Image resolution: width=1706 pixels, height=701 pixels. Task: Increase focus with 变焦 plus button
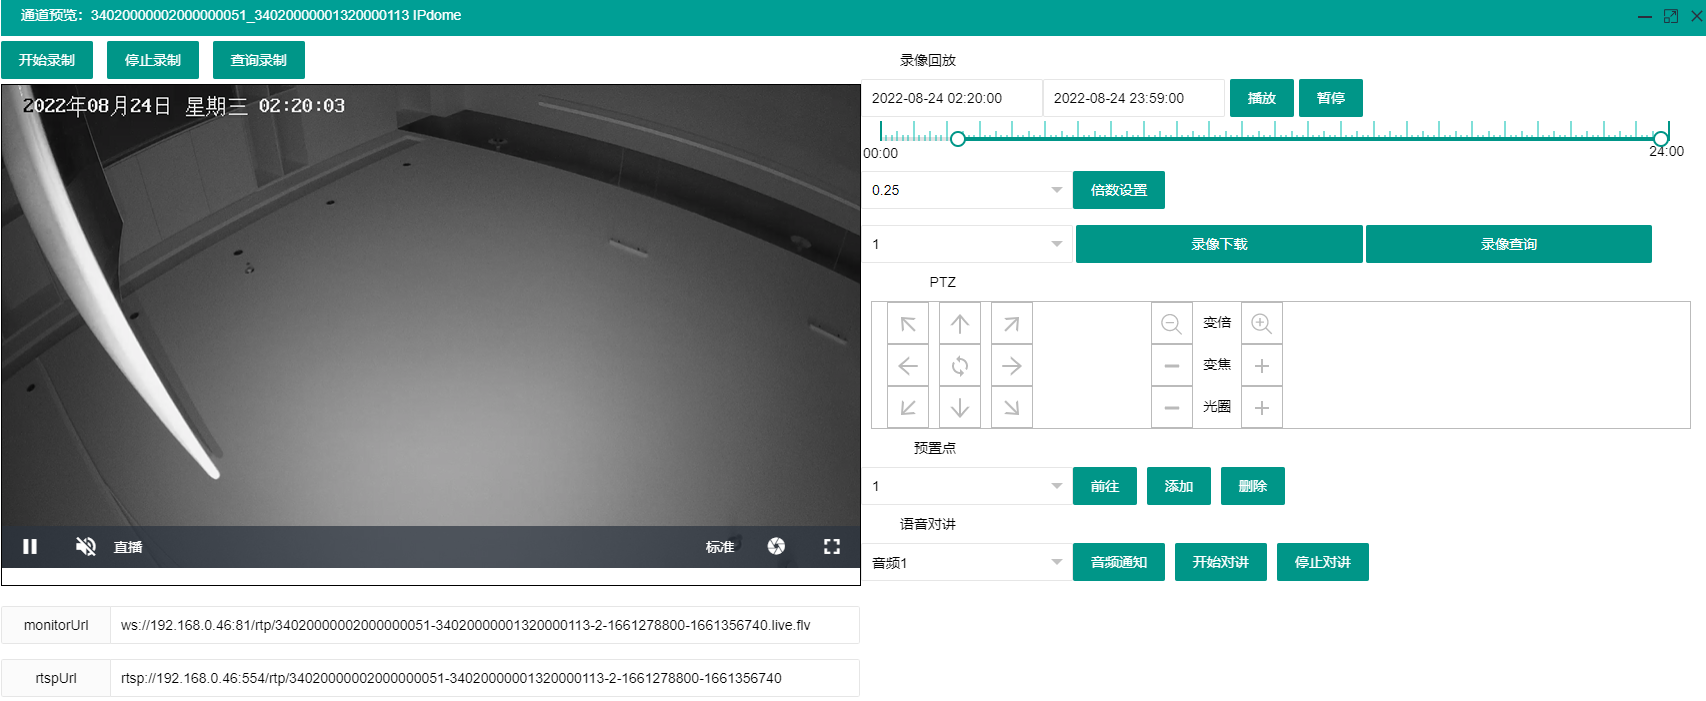[x=1262, y=366]
